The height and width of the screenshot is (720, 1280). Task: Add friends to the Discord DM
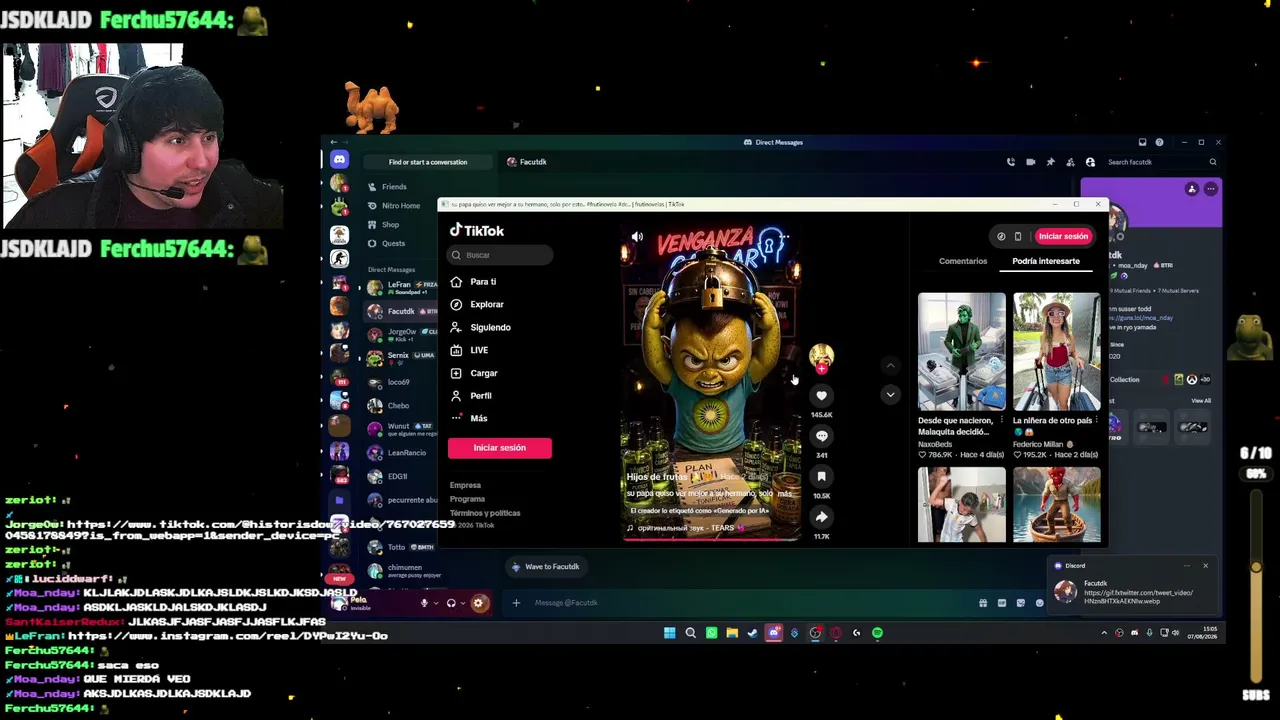point(1070,162)
